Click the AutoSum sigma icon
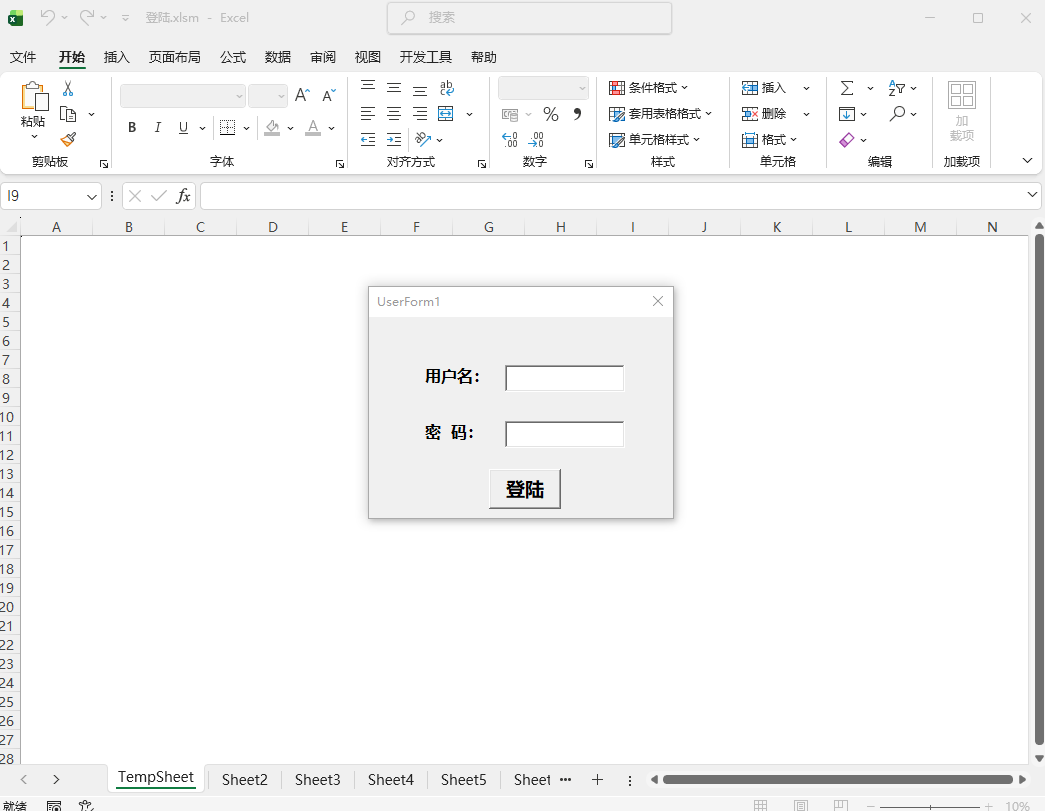 [847, 88]
